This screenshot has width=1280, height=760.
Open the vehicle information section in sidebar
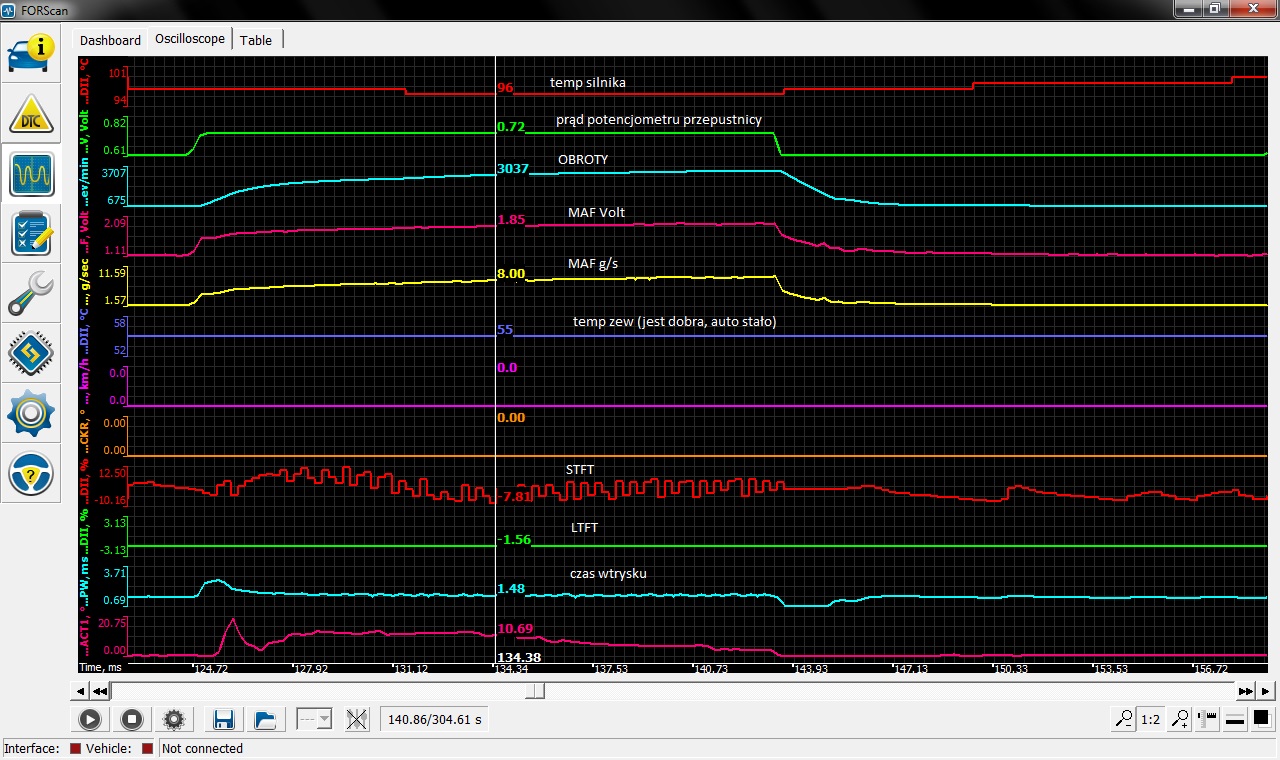click(30, 52)
